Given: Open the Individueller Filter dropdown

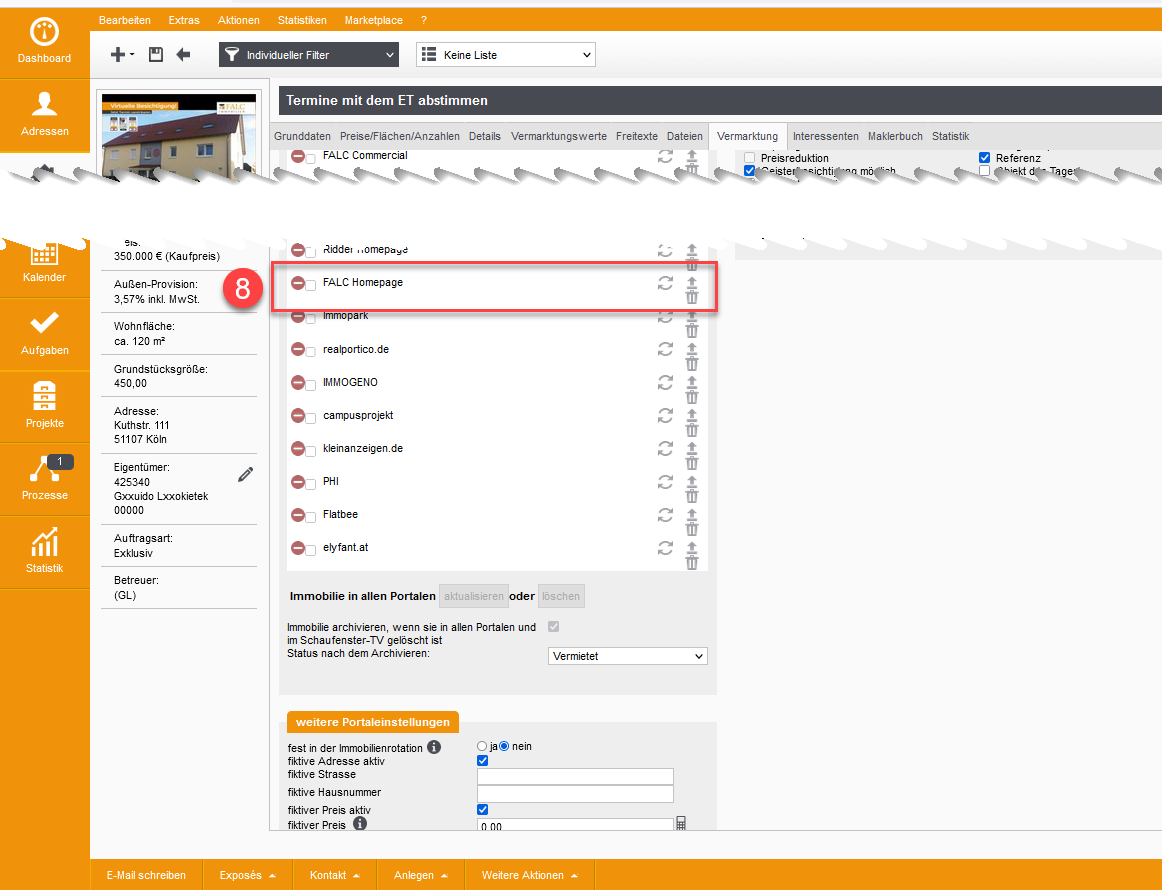Looking at the screenshot, I should point(309,55).
